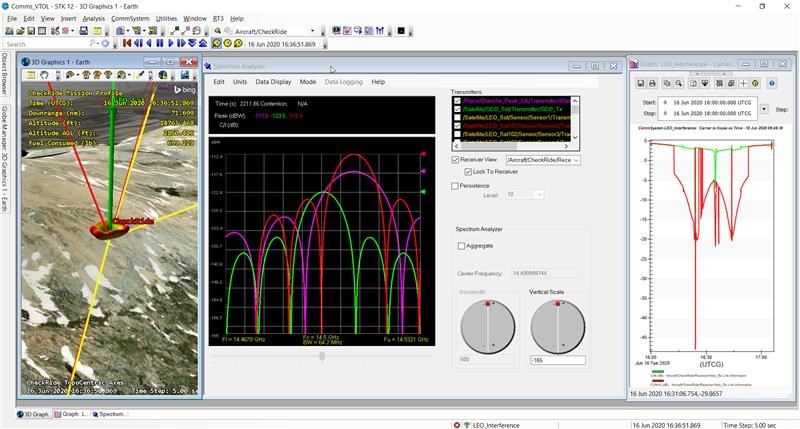The image size is (800, 429).
Task: Check the LEO_Sat102 Sensor3 transmitter checkbox
Action: click(457, 134)
